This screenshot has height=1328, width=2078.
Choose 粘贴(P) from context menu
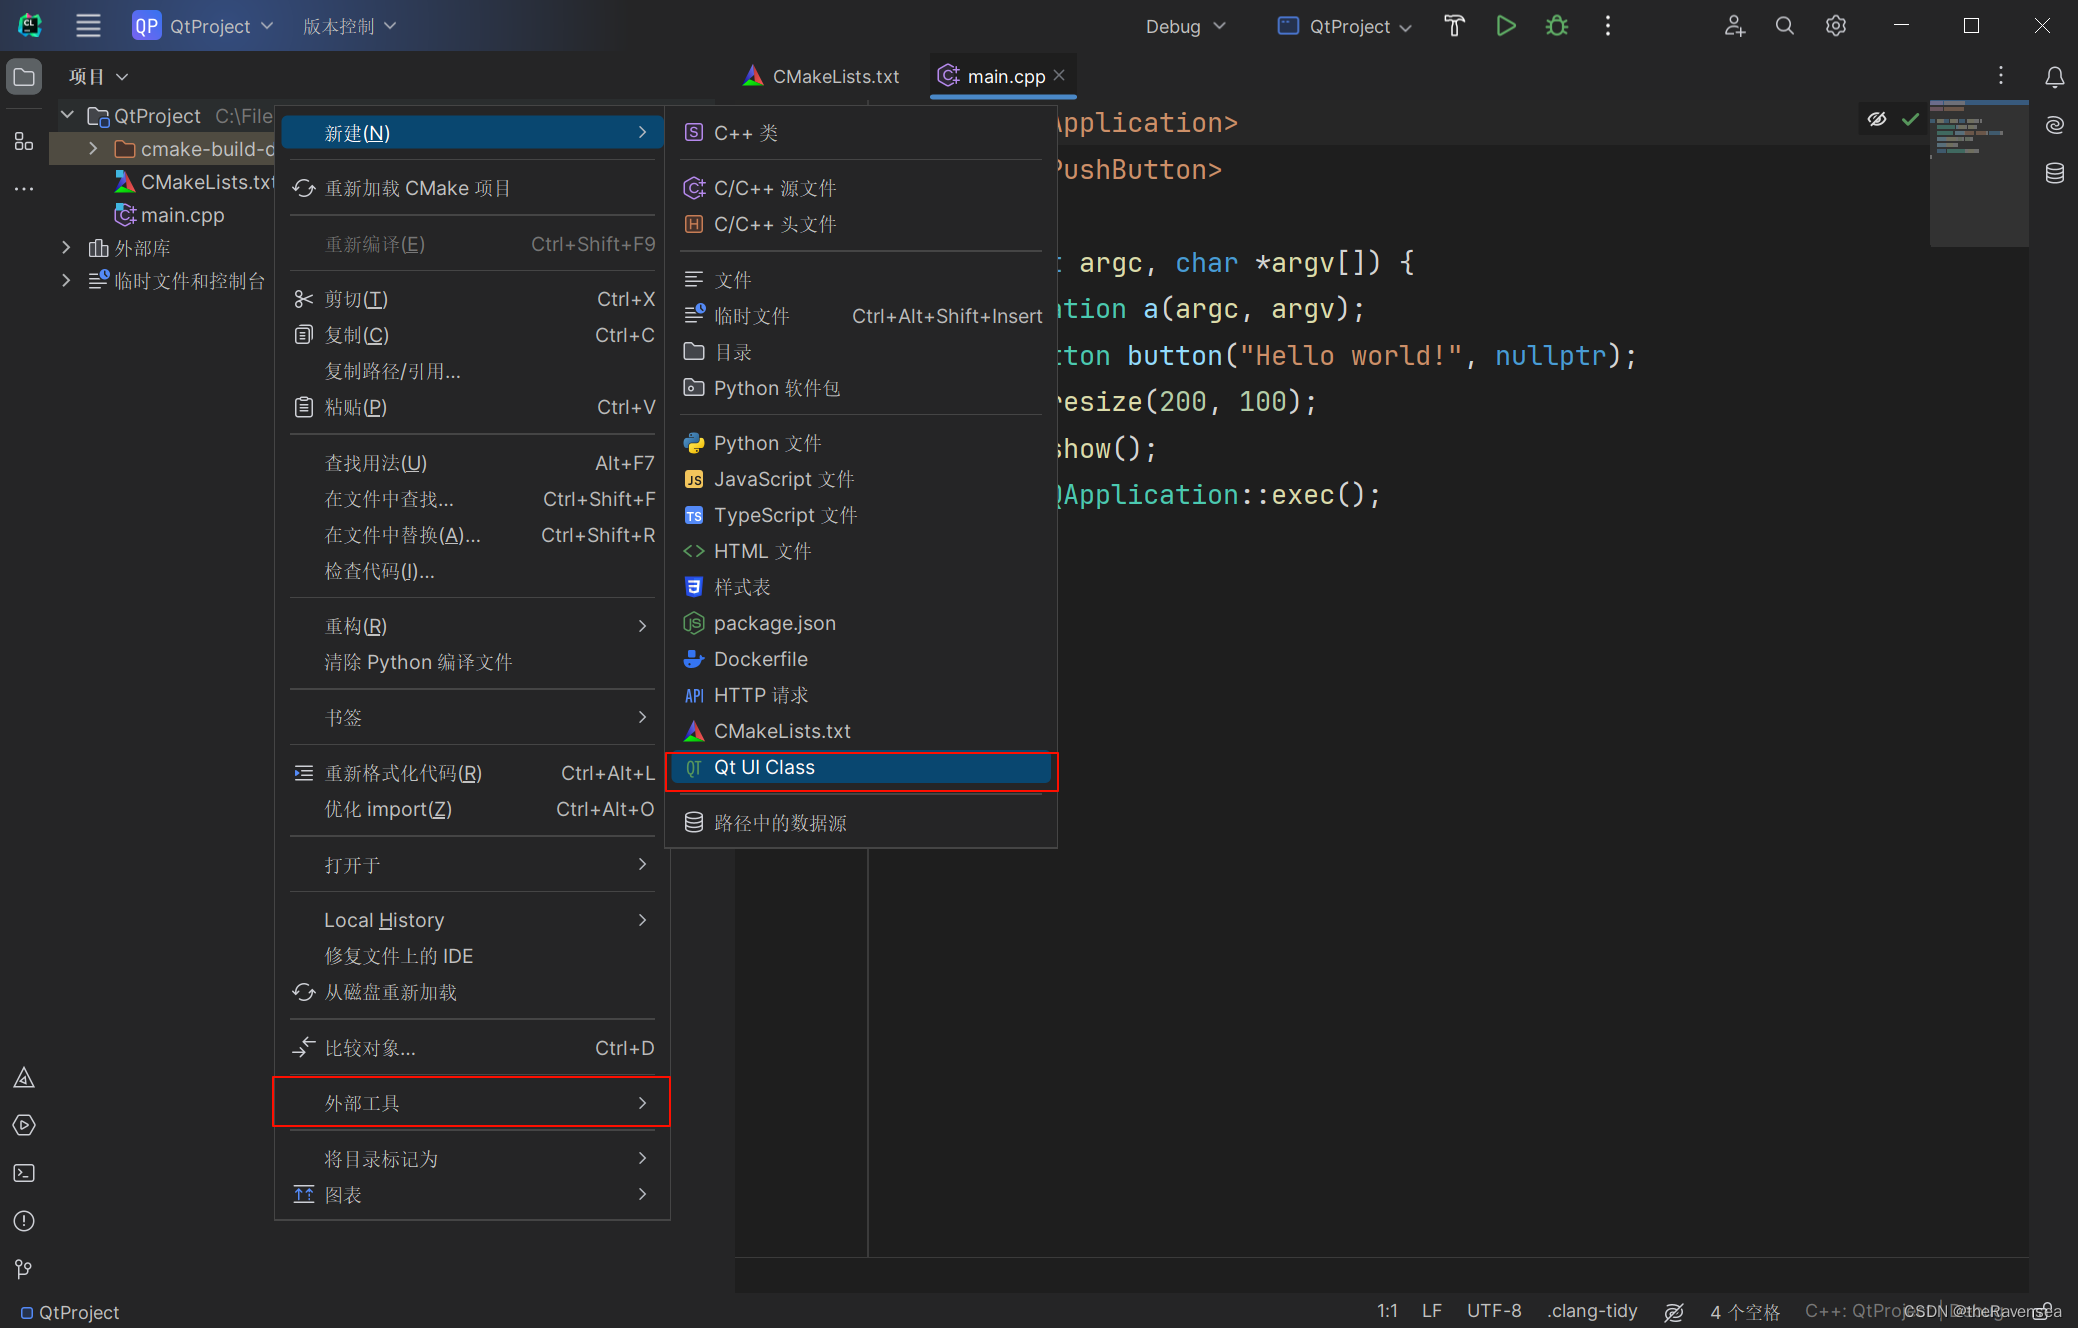(x=472, y=407)
